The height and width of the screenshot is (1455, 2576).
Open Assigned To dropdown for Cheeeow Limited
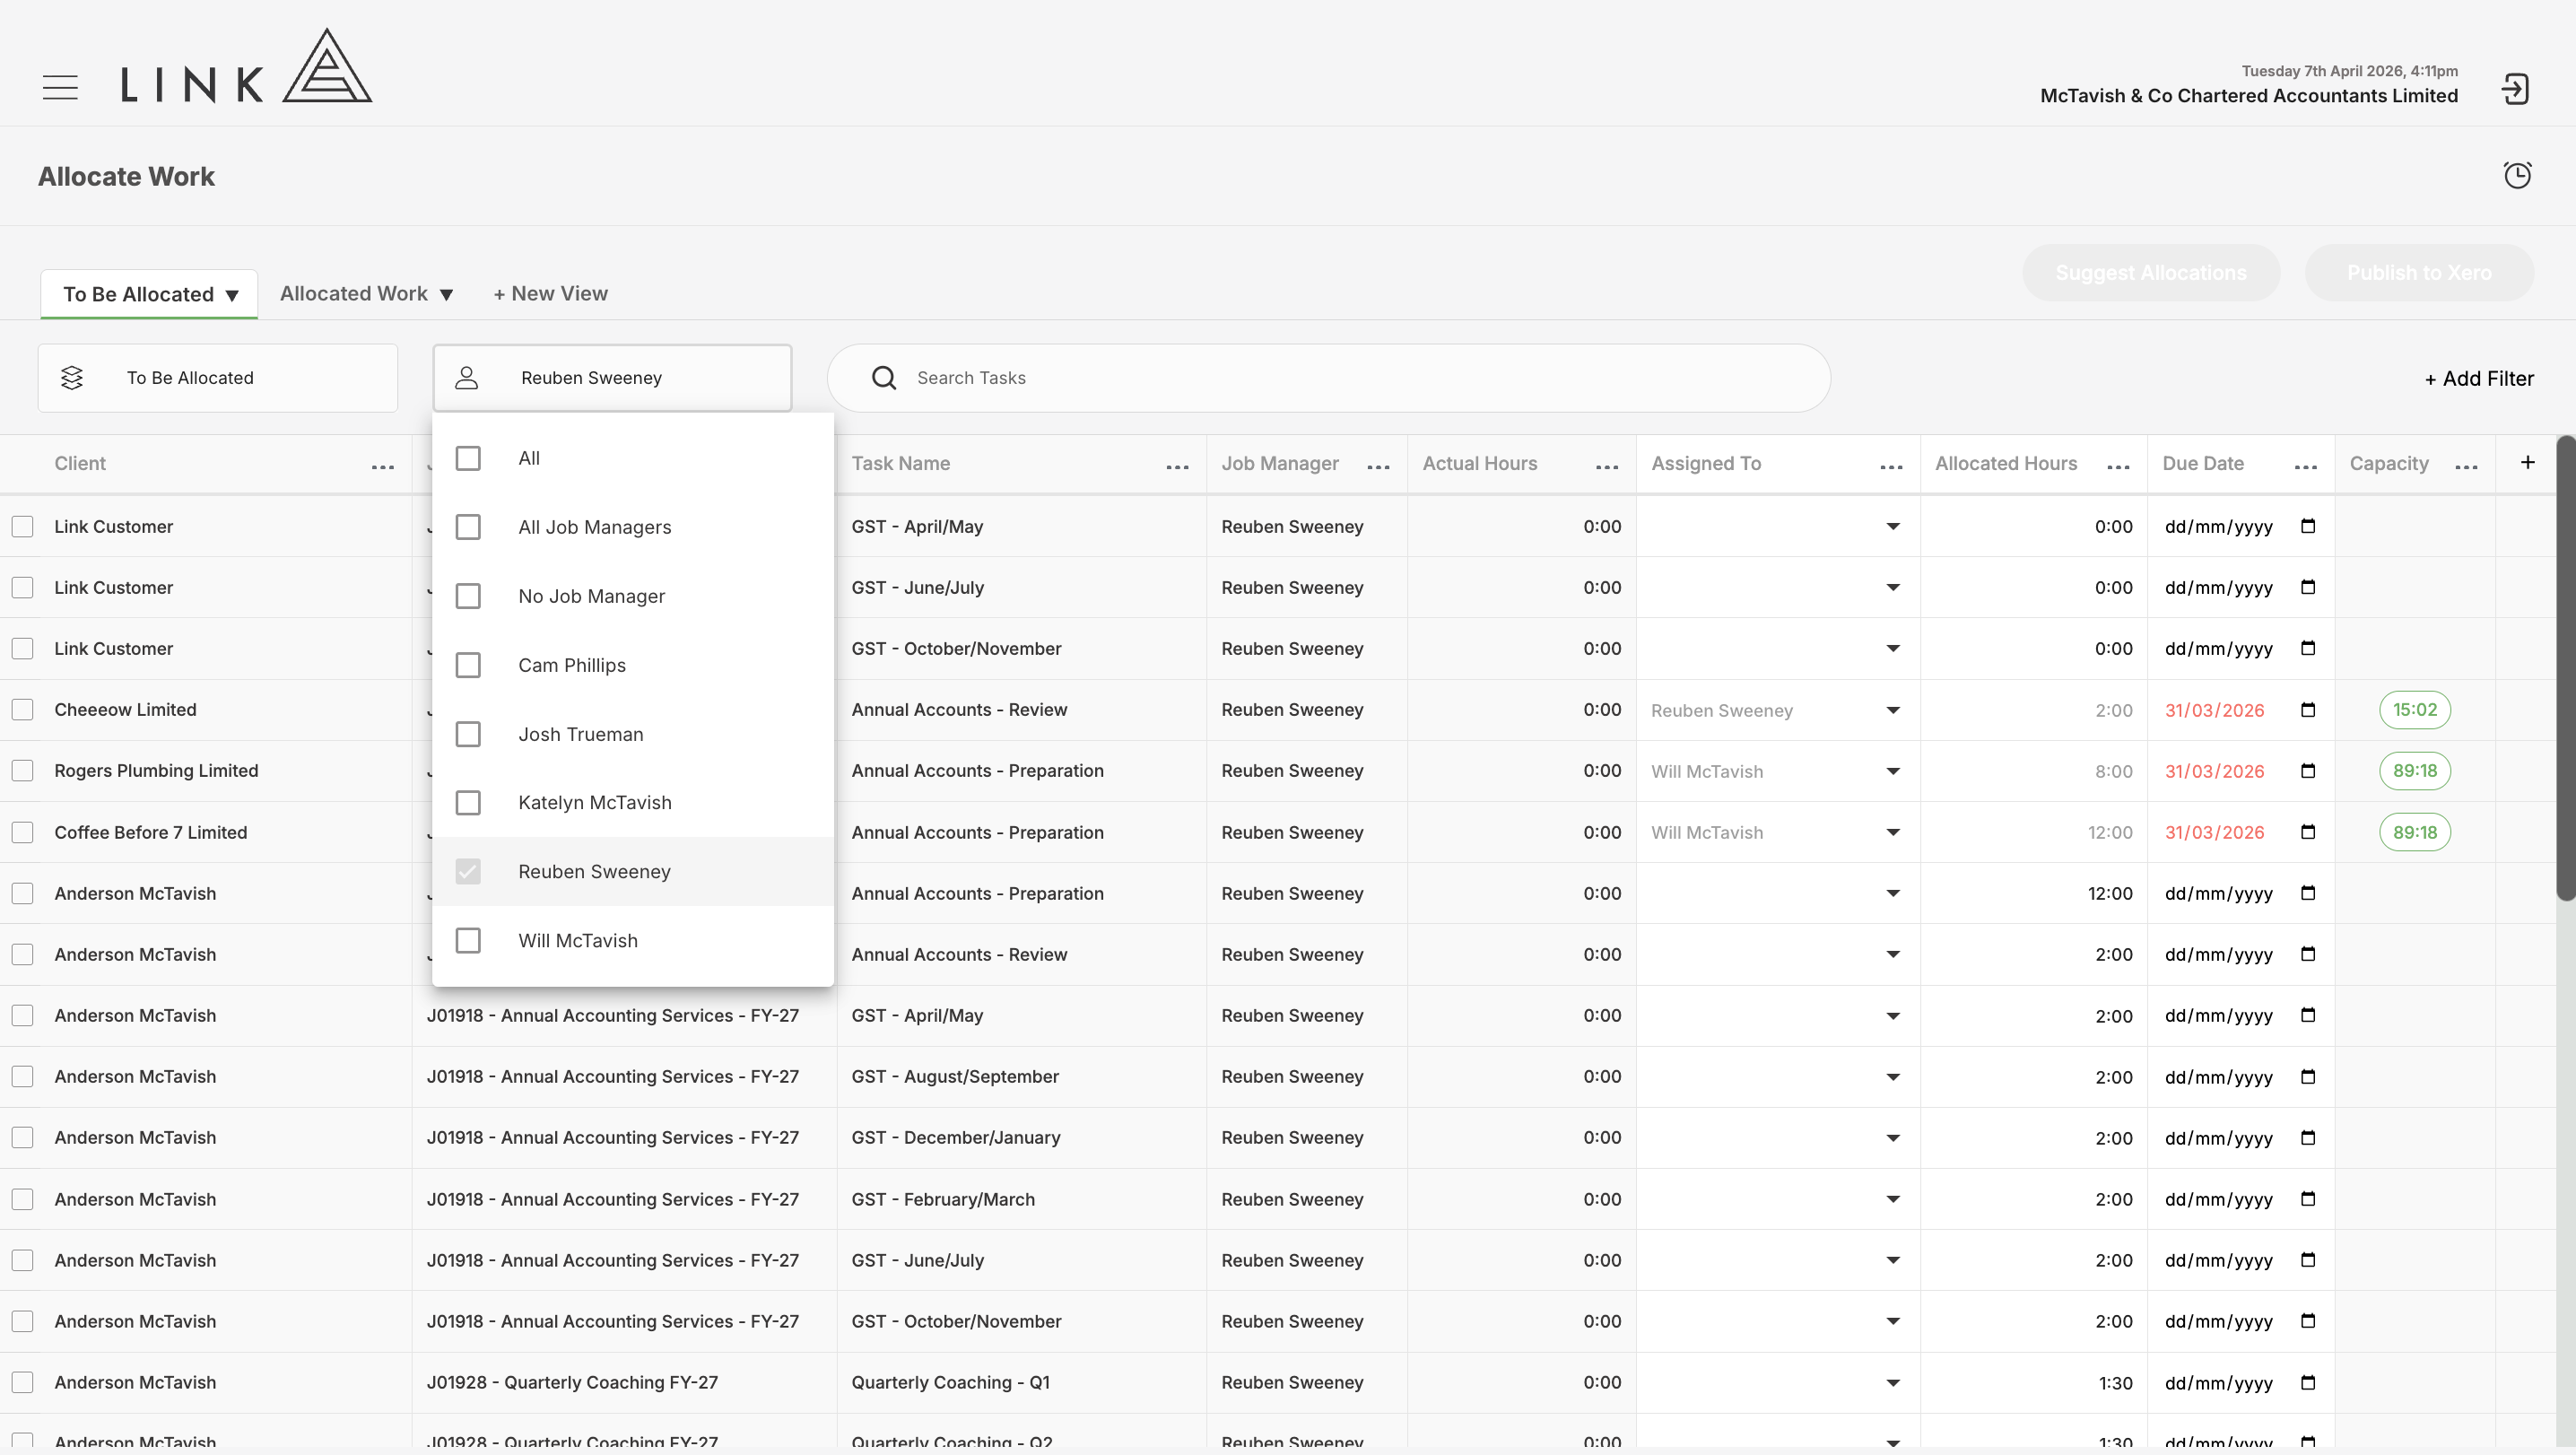click(x=1892, y=710)
